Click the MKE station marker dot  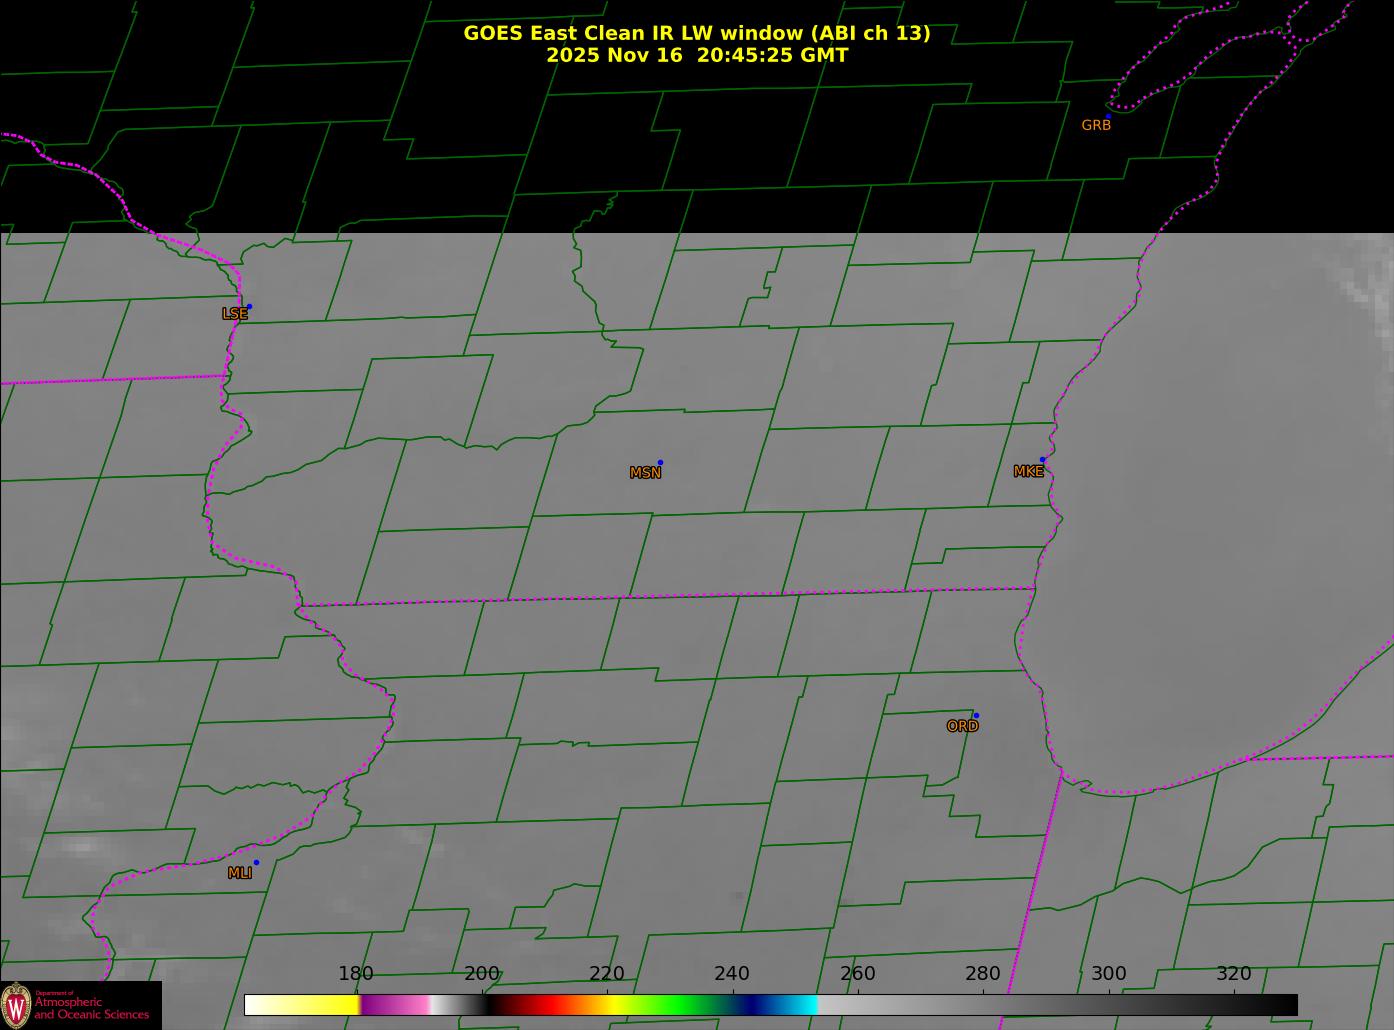point(1042,460)
